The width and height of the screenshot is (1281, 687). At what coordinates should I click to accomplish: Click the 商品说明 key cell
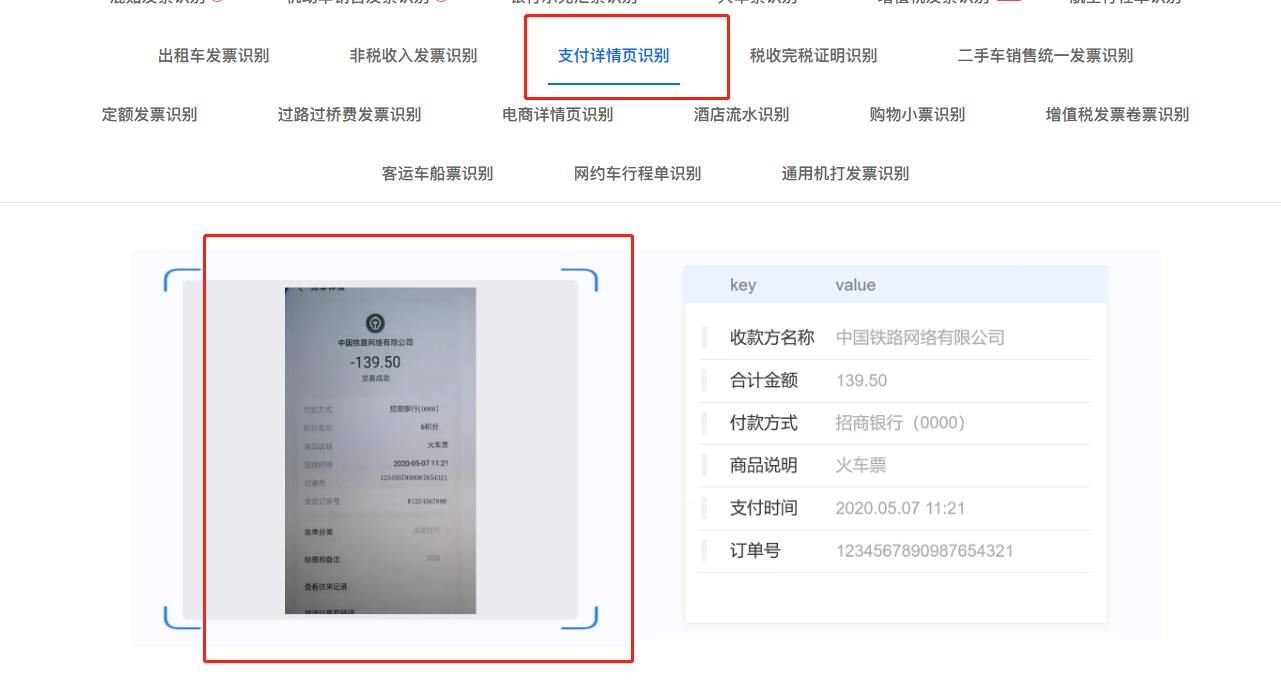click(x=764, y=466)
